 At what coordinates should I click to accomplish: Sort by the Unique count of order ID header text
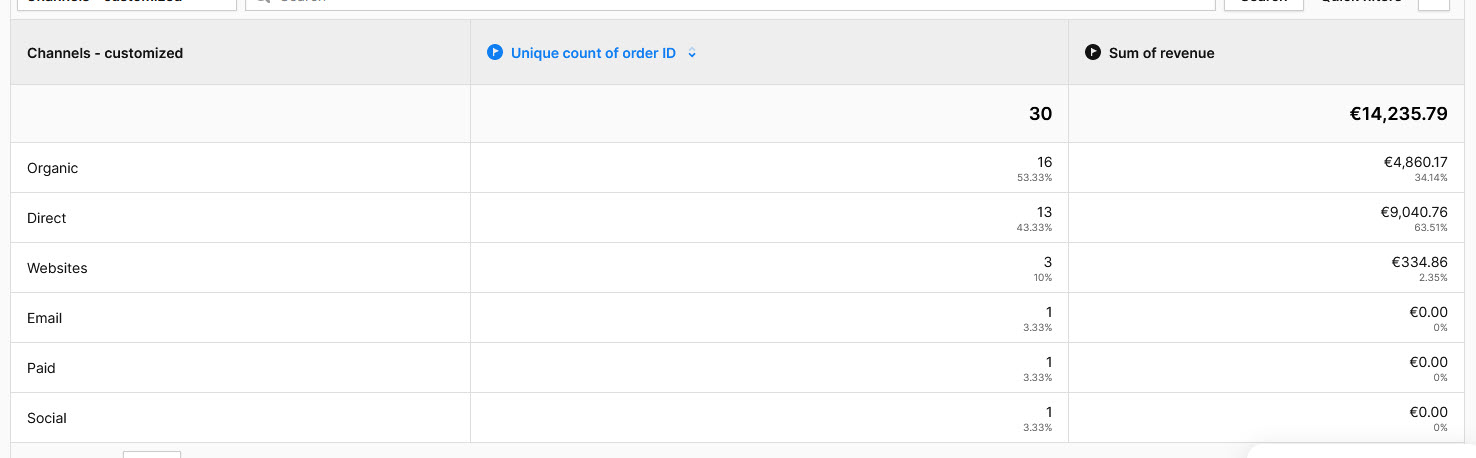tap(593, 53)
